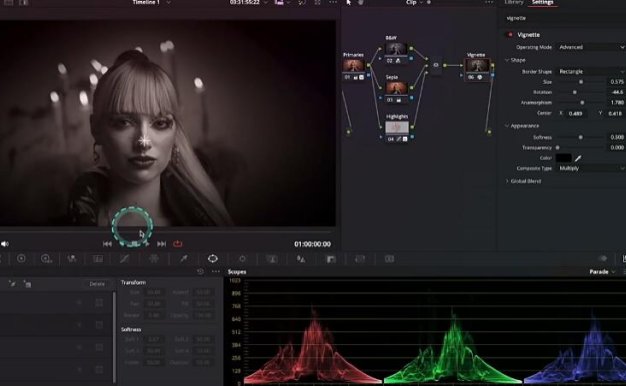Viewport: 626px width, 386px height.
Task: Open the Sizing palette icon
Action: coord(360,259)
